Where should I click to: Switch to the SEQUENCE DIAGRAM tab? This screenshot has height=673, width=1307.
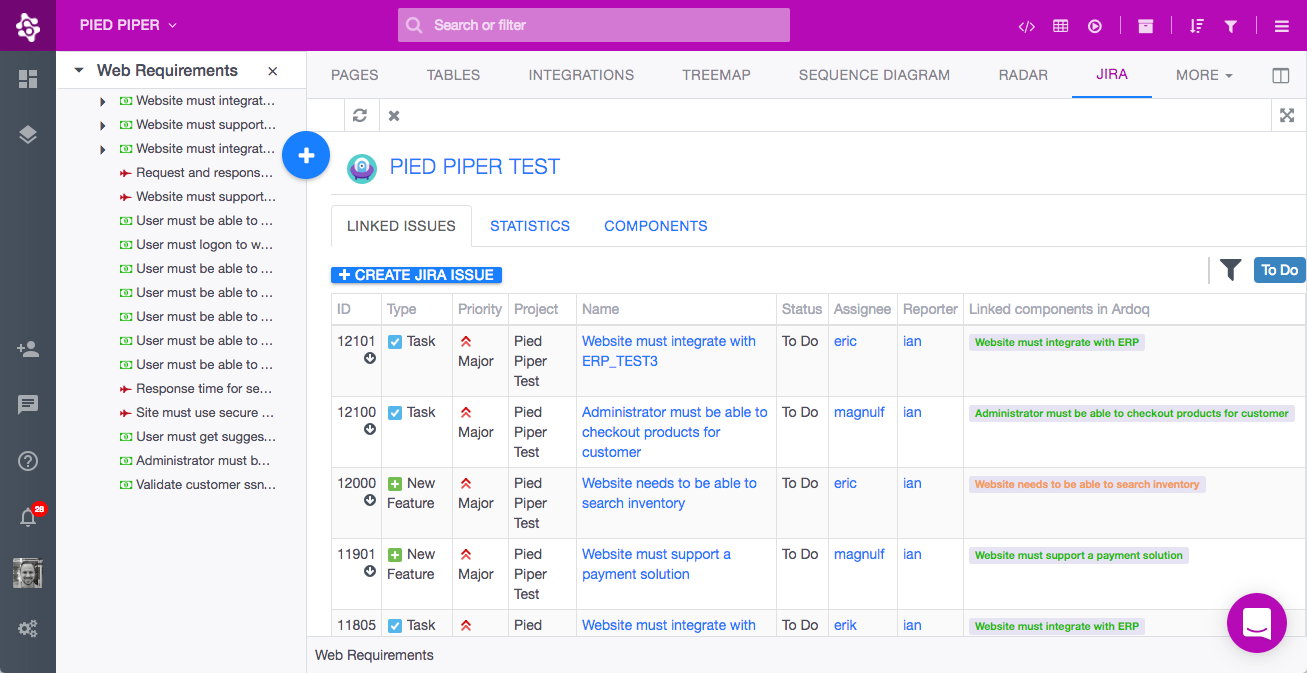coord(874,75)
